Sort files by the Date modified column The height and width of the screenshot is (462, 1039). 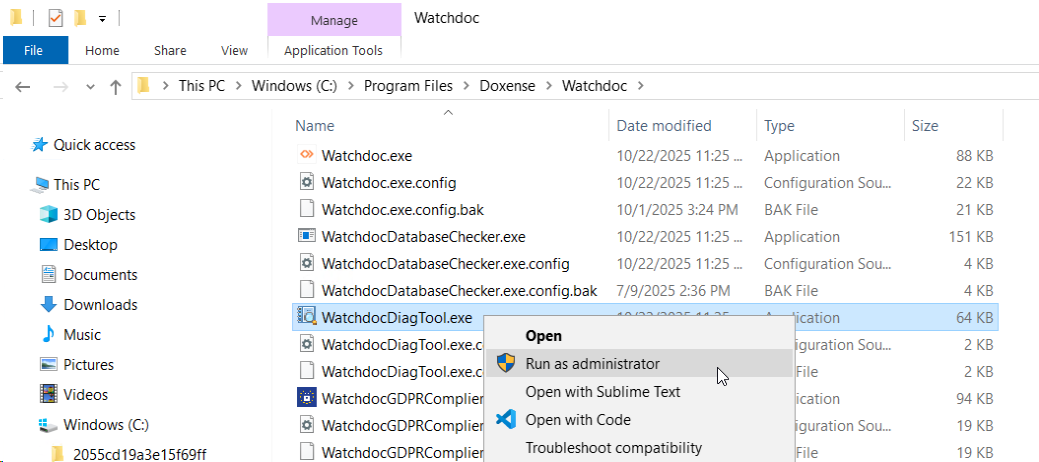pyautogui.click(x=664, y=126)
